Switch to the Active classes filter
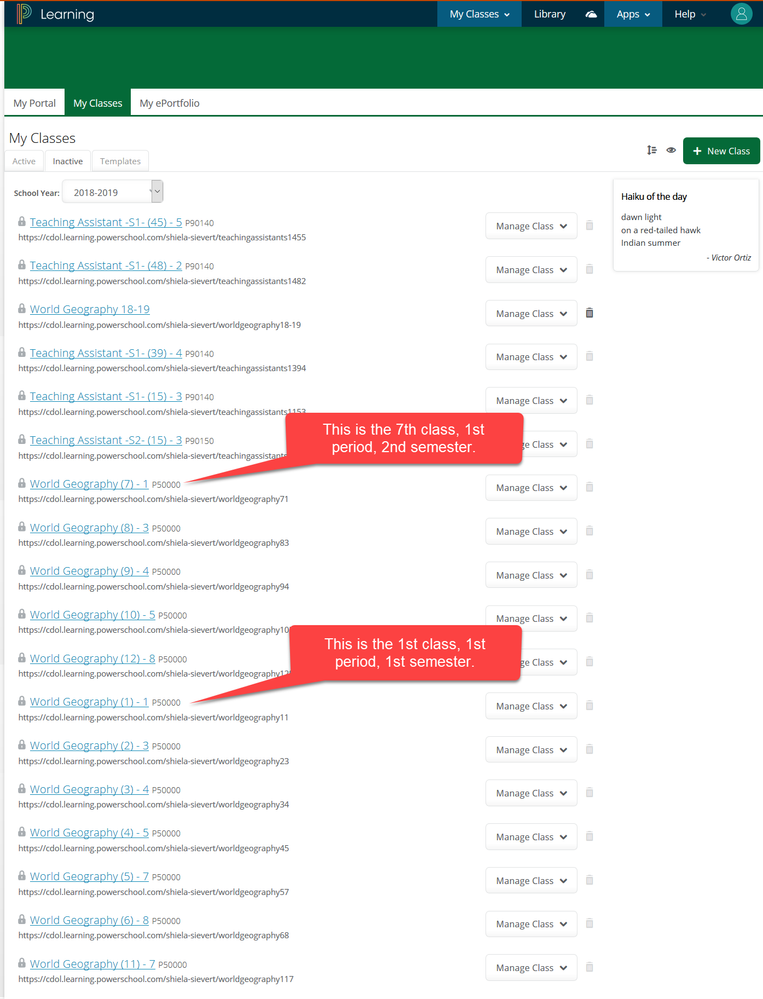This screenshot has height=999, width=763. [x=24, y=161]
